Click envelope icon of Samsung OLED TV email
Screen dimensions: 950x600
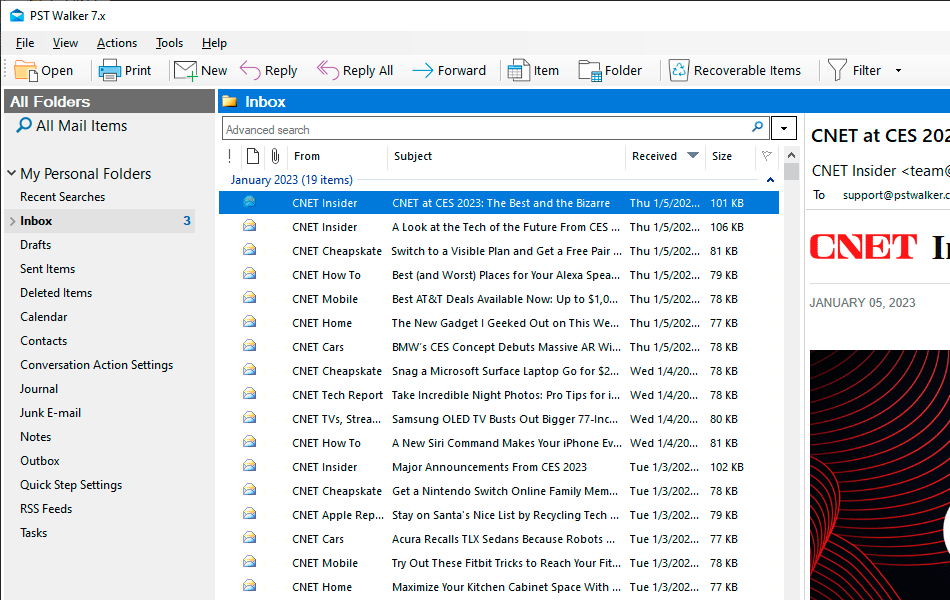[249, 418]
